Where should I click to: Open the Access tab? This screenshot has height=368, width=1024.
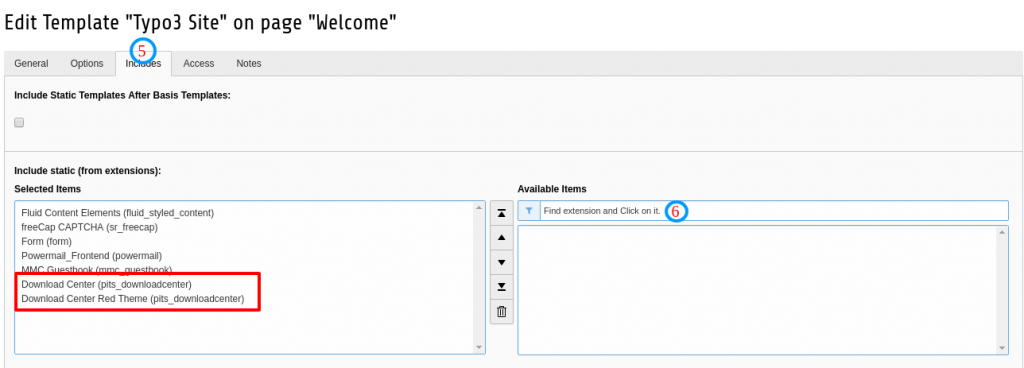(x=199, y=63)
